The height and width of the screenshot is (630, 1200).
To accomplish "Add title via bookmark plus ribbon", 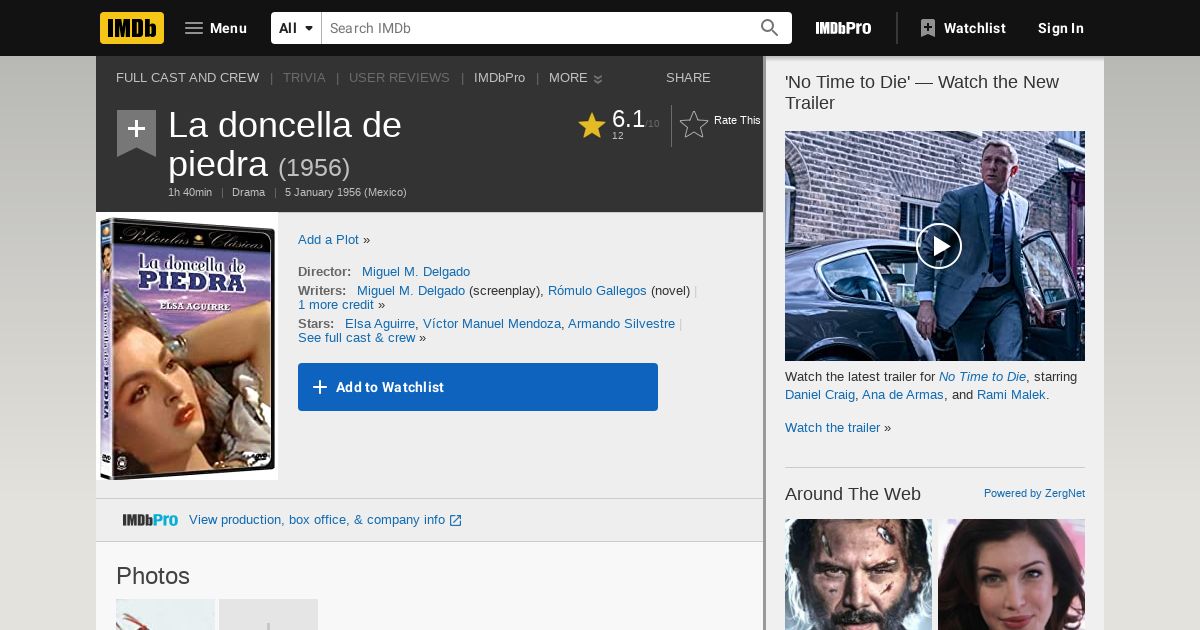I will coord(136,132).
